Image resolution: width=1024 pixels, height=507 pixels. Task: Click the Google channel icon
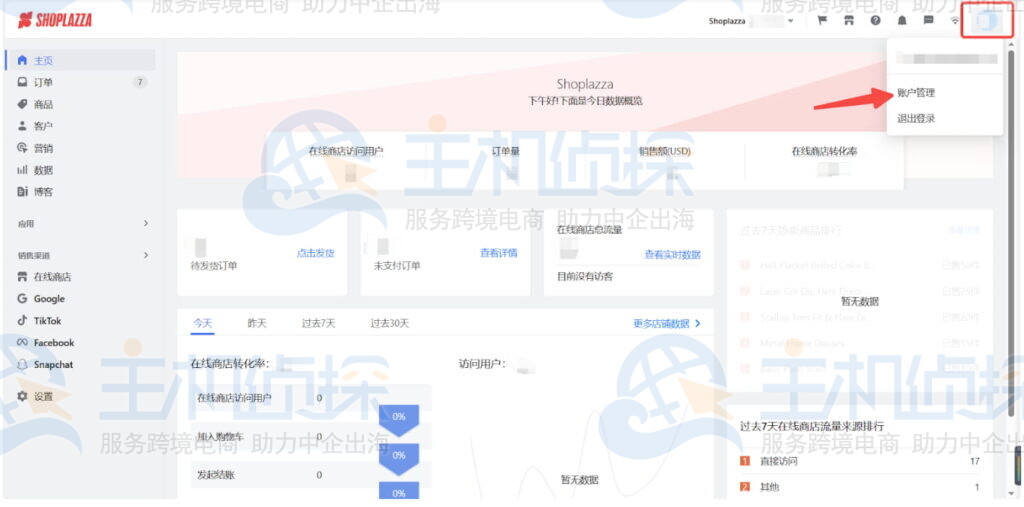(x=22, y=299)
